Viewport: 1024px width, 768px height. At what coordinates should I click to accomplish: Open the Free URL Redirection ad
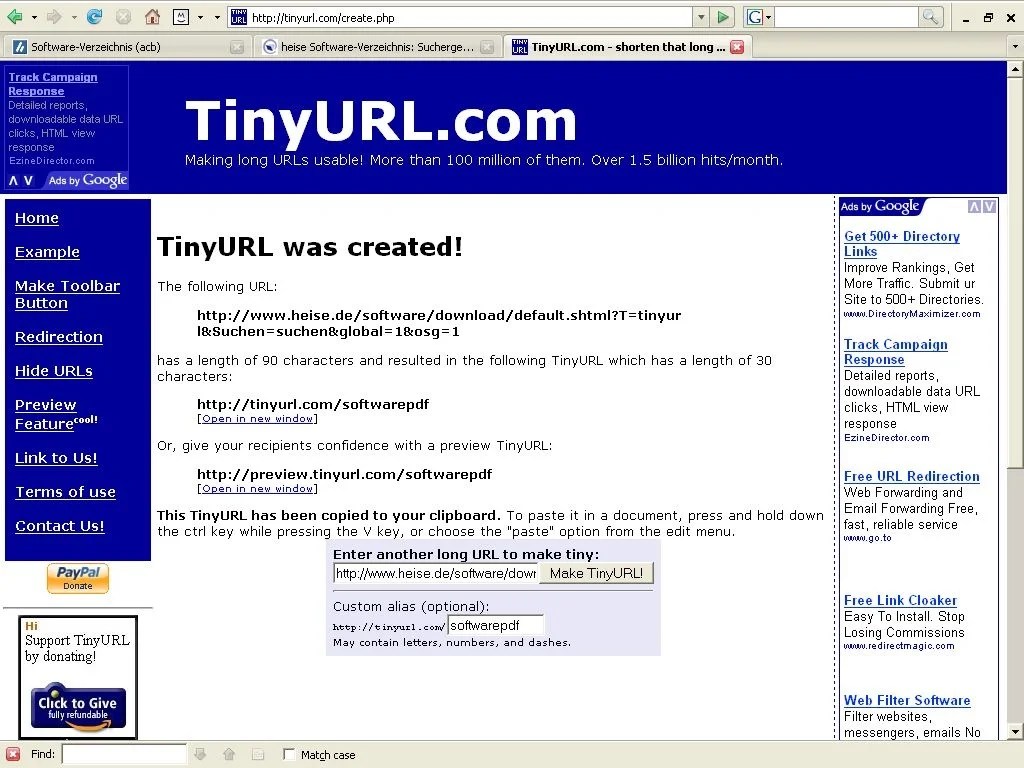[x=911, y=476]
